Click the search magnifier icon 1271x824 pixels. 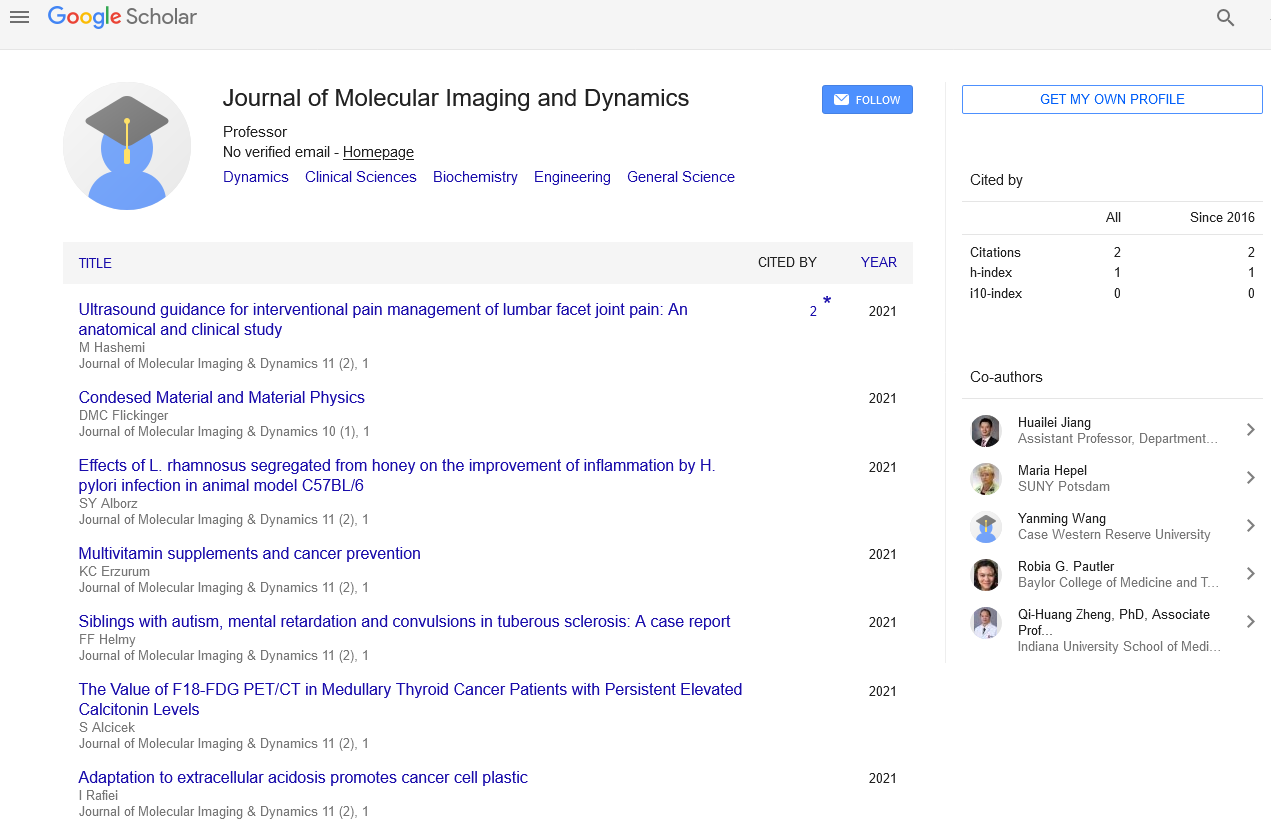coord(1225,17)
